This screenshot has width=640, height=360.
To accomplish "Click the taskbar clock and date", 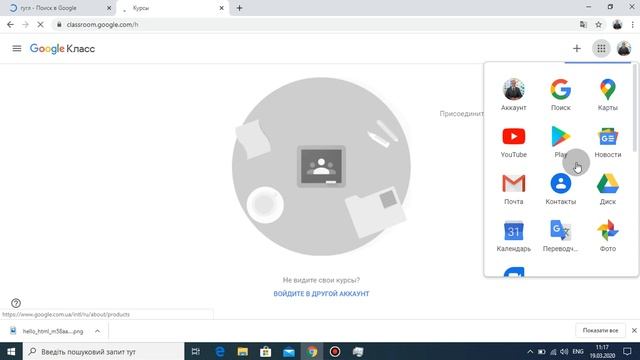I will point(602,351).
